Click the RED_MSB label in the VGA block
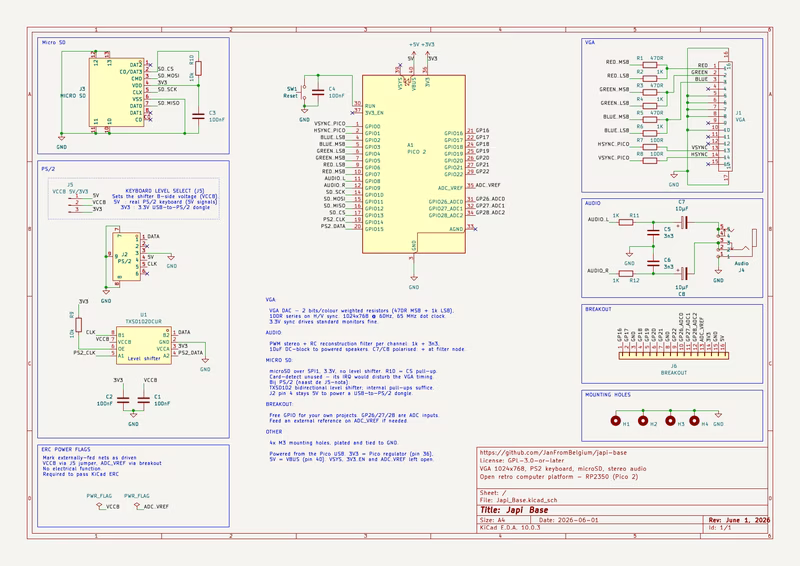800x566 pixels. point(617,62)
